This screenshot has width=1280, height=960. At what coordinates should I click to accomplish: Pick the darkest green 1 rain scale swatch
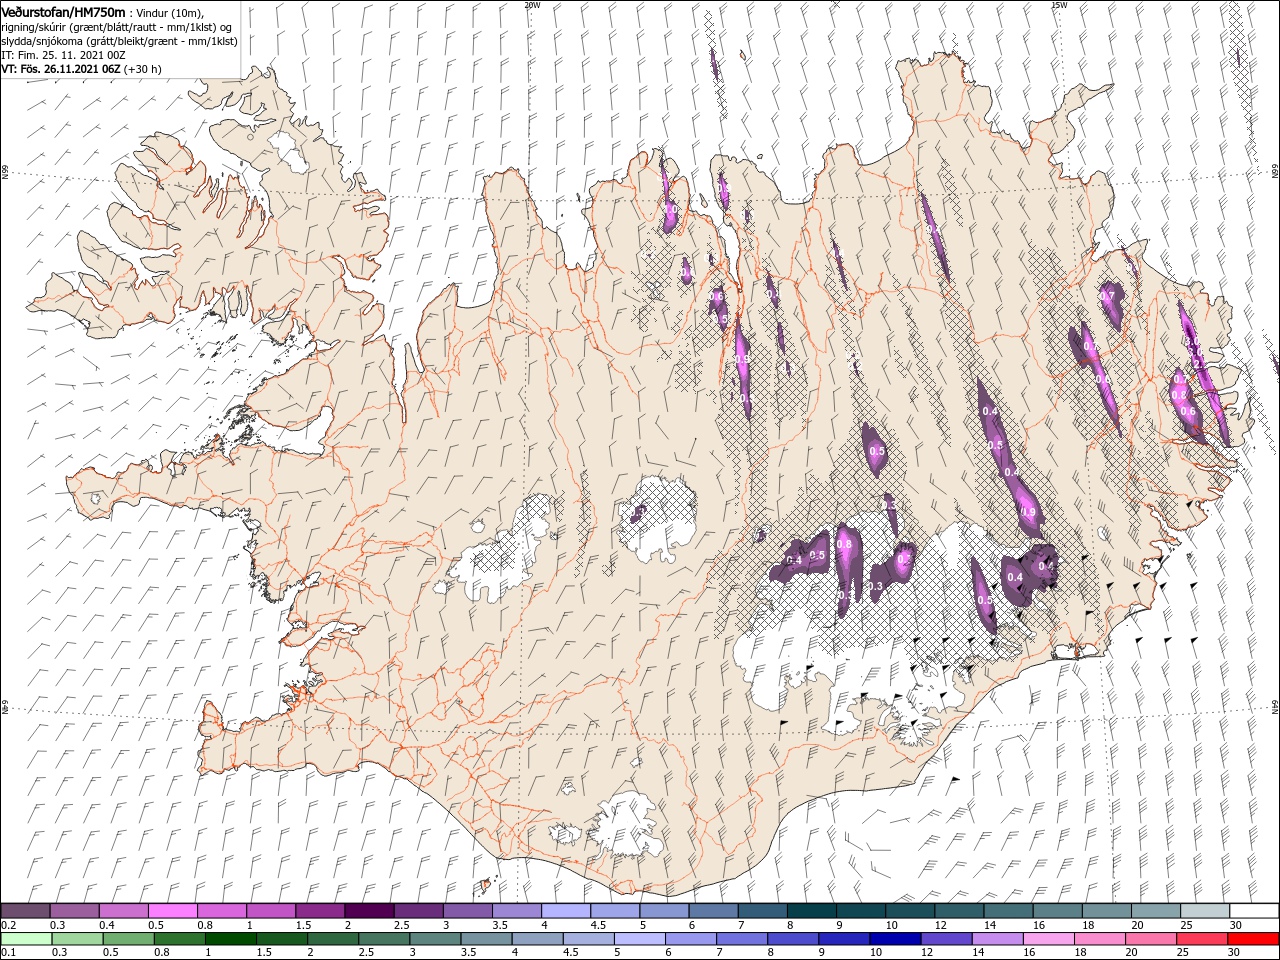(x=230, y=938)
